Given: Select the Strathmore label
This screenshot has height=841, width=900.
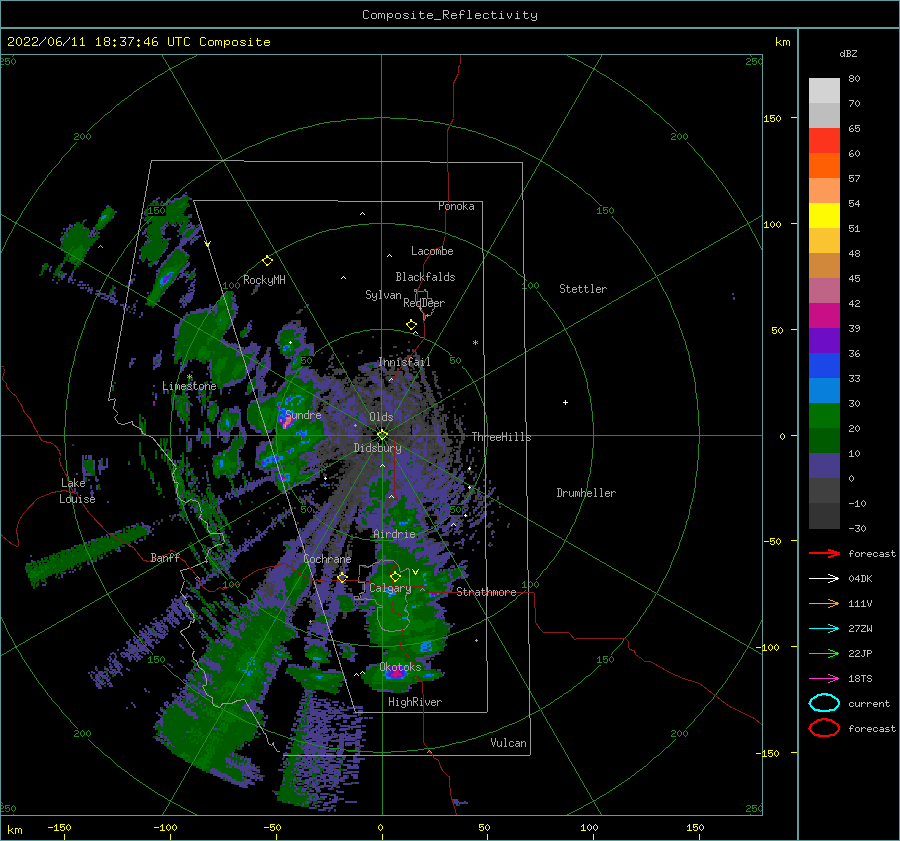Looking at the screenshot, I should click(x=486, y=592).
